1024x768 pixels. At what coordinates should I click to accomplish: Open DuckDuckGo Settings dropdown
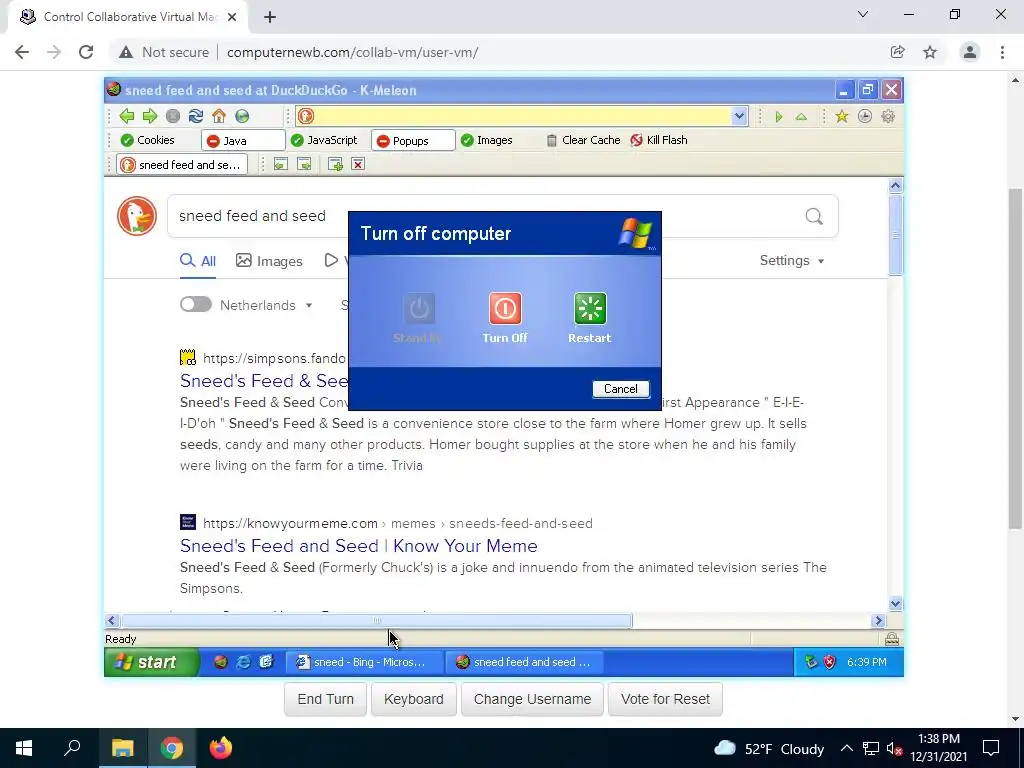point(792,260)
